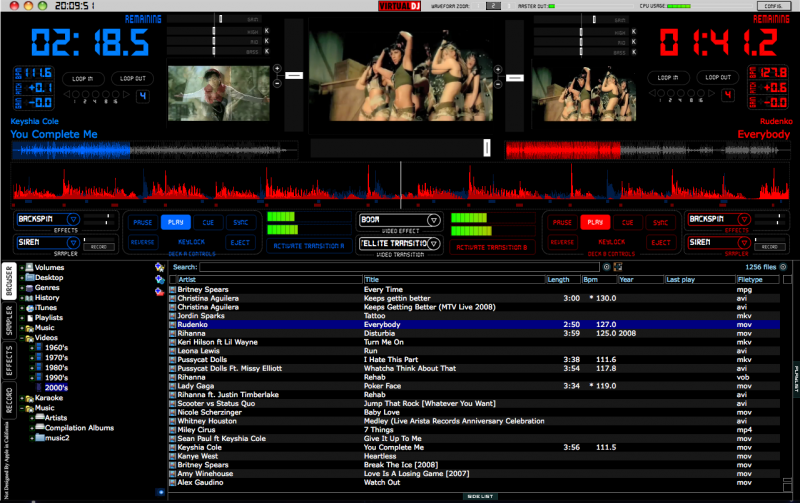Select the 1980's video folder
Image resolution: width=800 pixels, height=503 pixels.
pos(56,367)
